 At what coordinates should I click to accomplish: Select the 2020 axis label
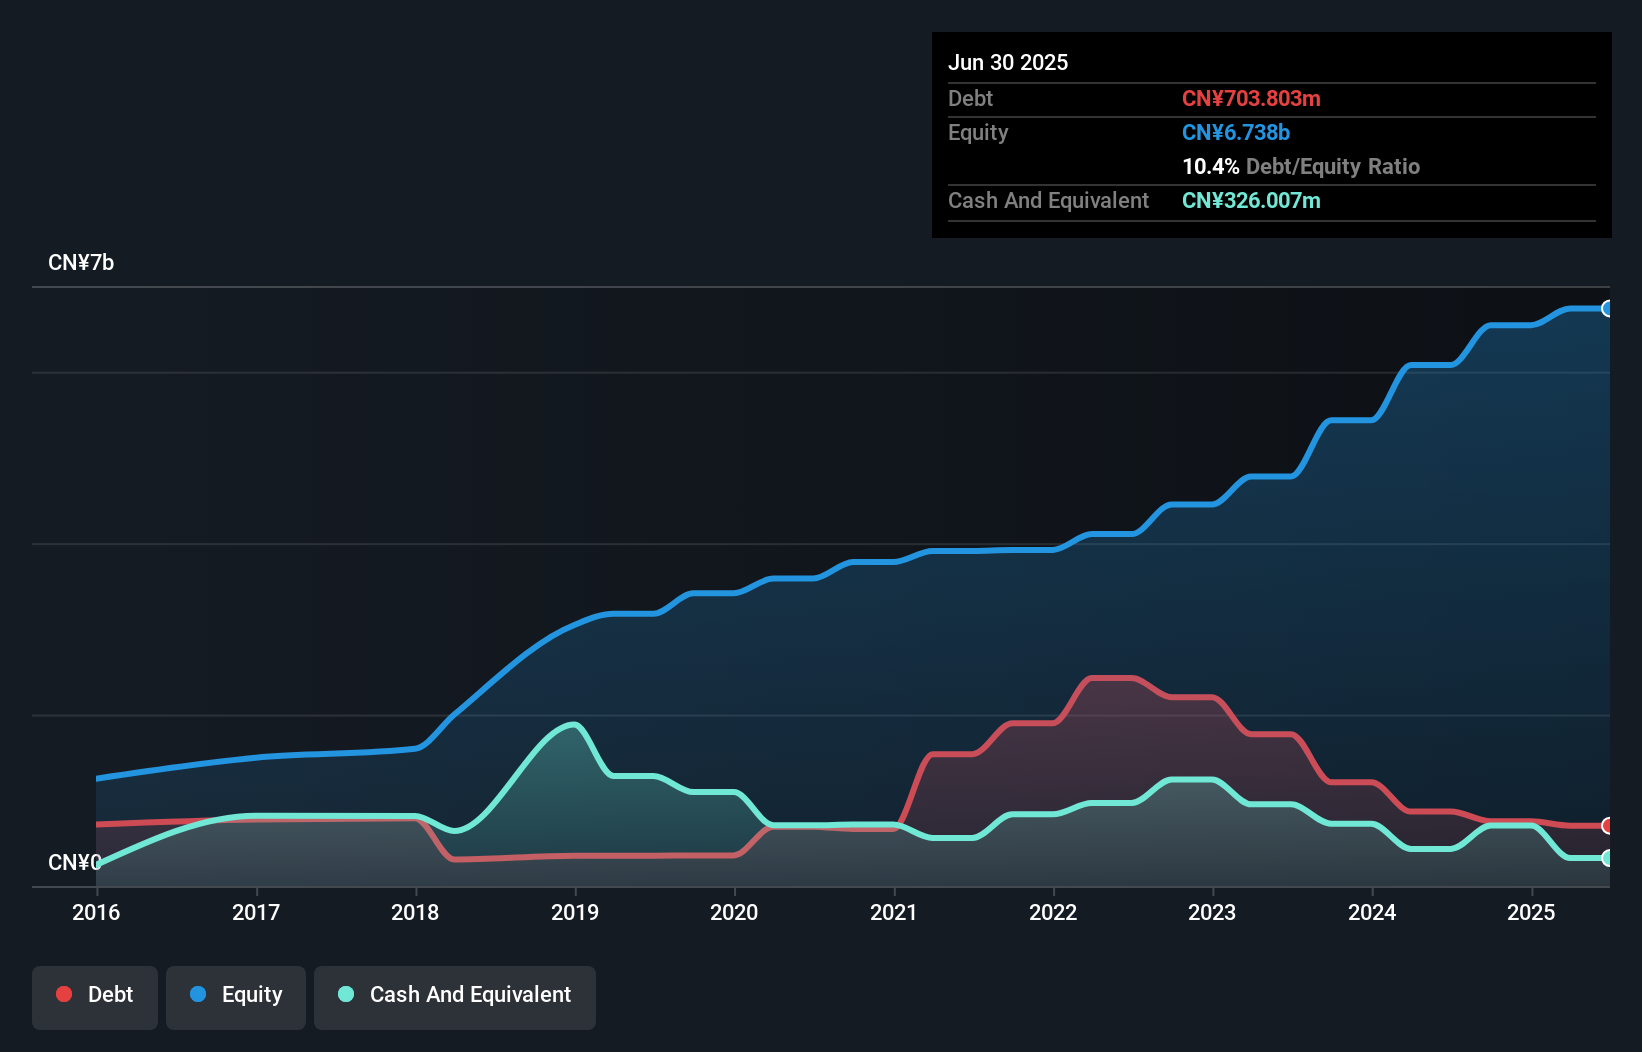click(x=734, y=912)
